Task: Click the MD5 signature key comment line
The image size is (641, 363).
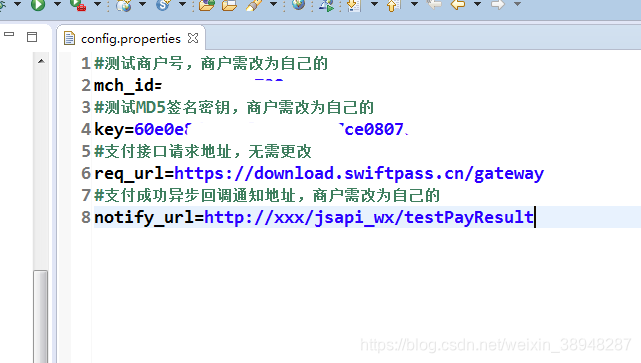Action: (x=234, y=108)
